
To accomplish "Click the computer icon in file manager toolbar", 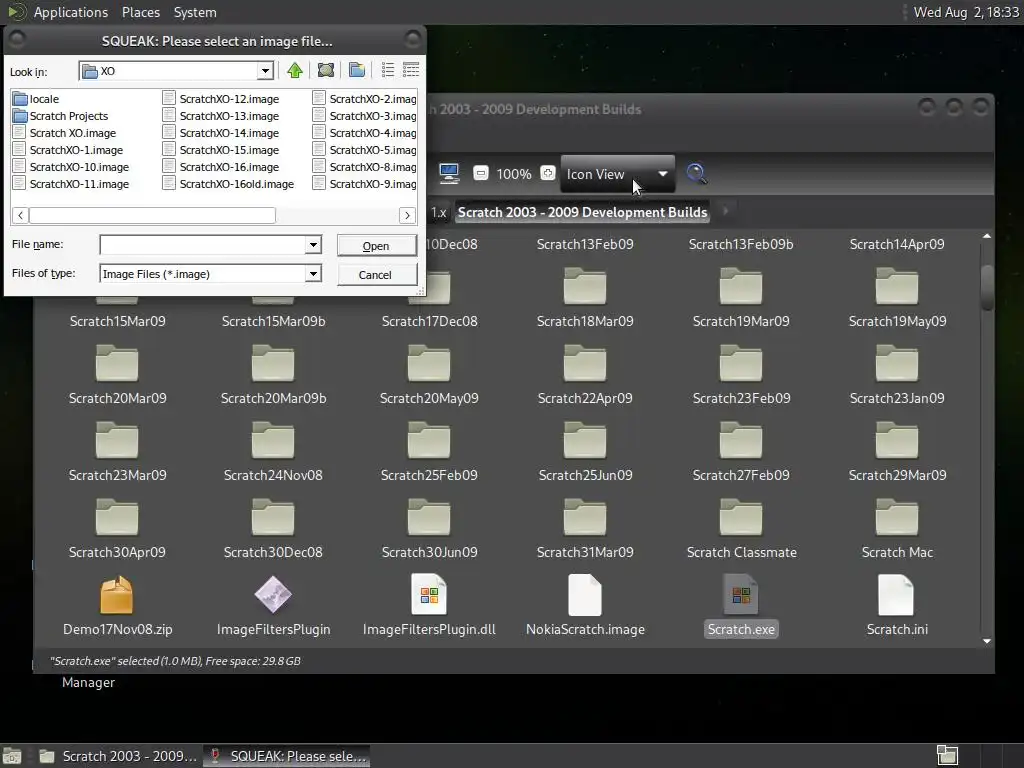I will (449, 174).
